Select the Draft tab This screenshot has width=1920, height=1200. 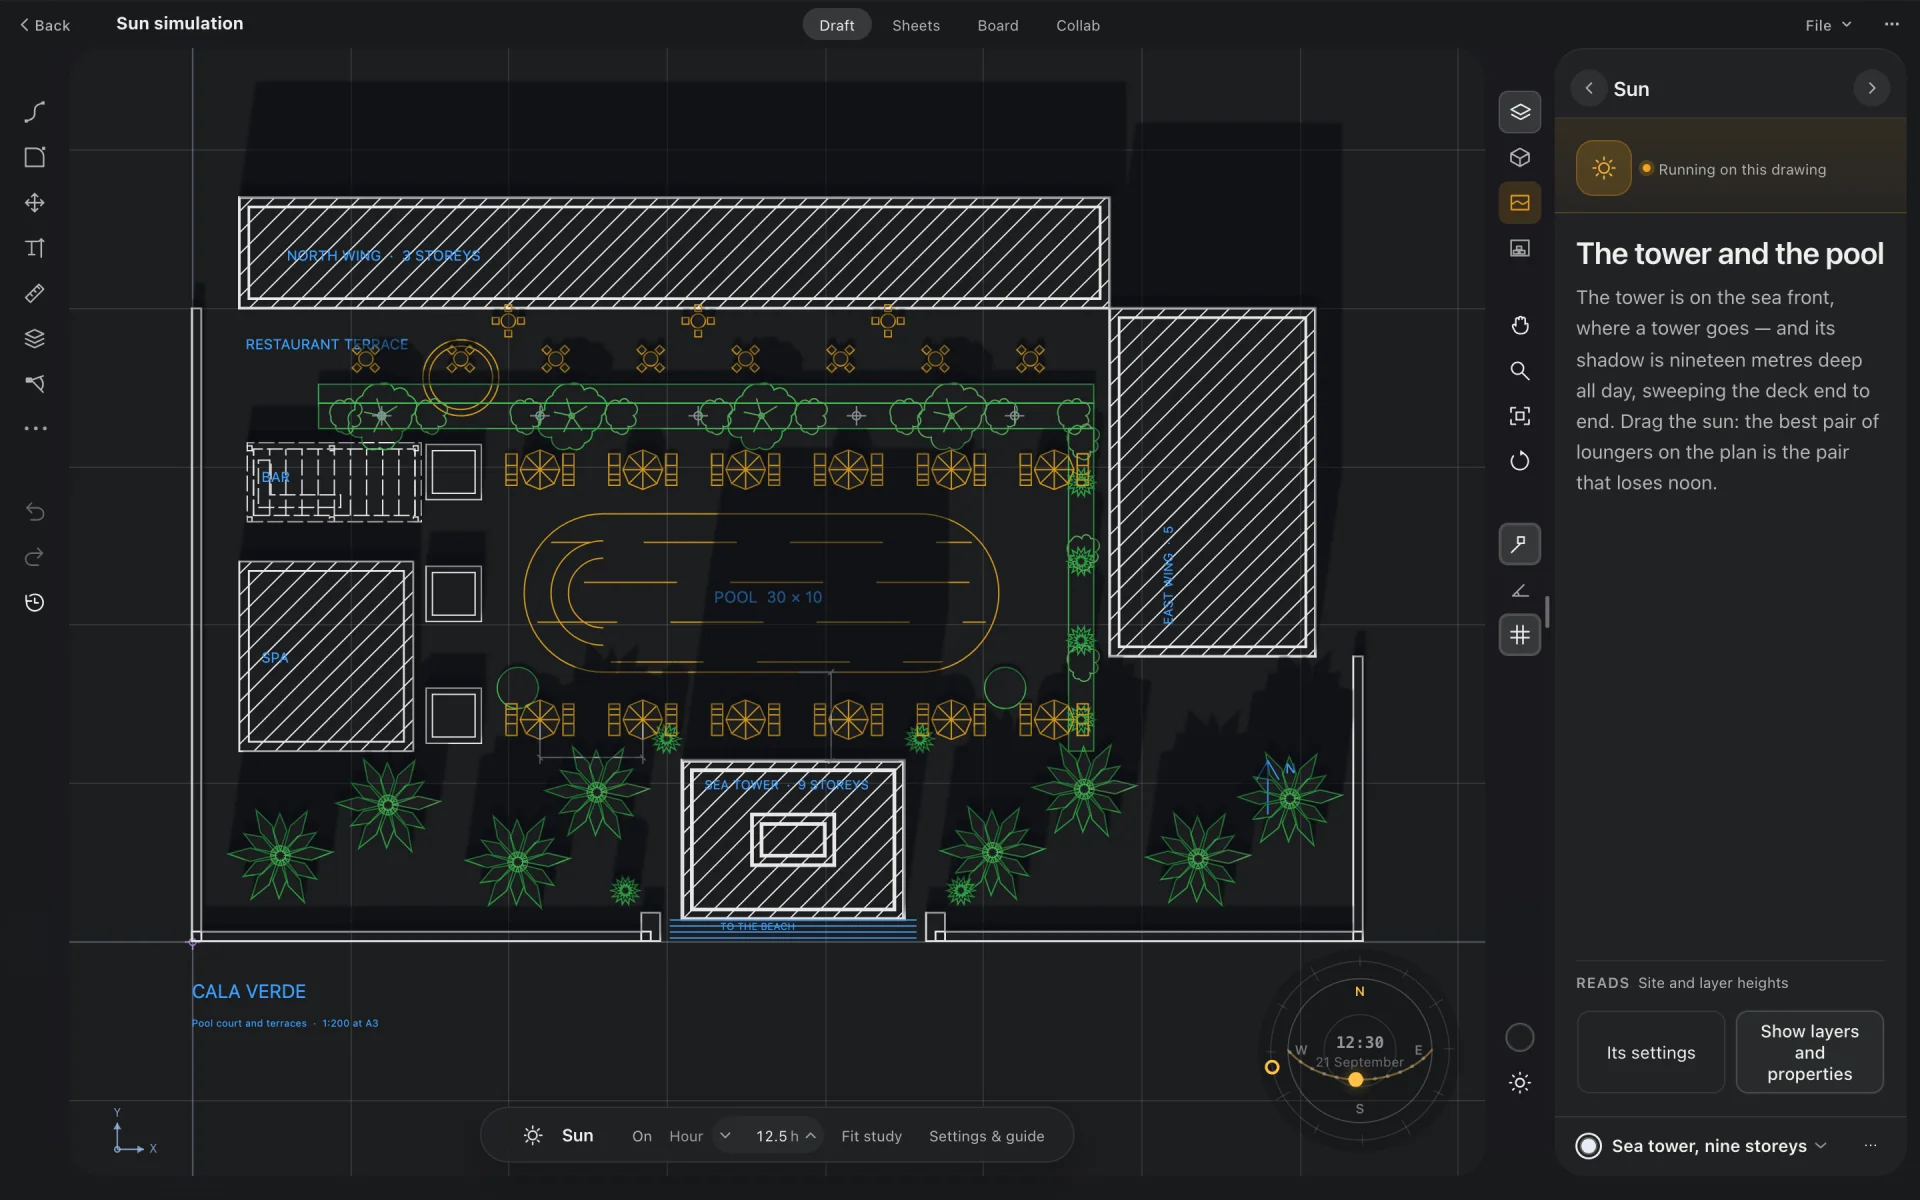tap(837, 25)
